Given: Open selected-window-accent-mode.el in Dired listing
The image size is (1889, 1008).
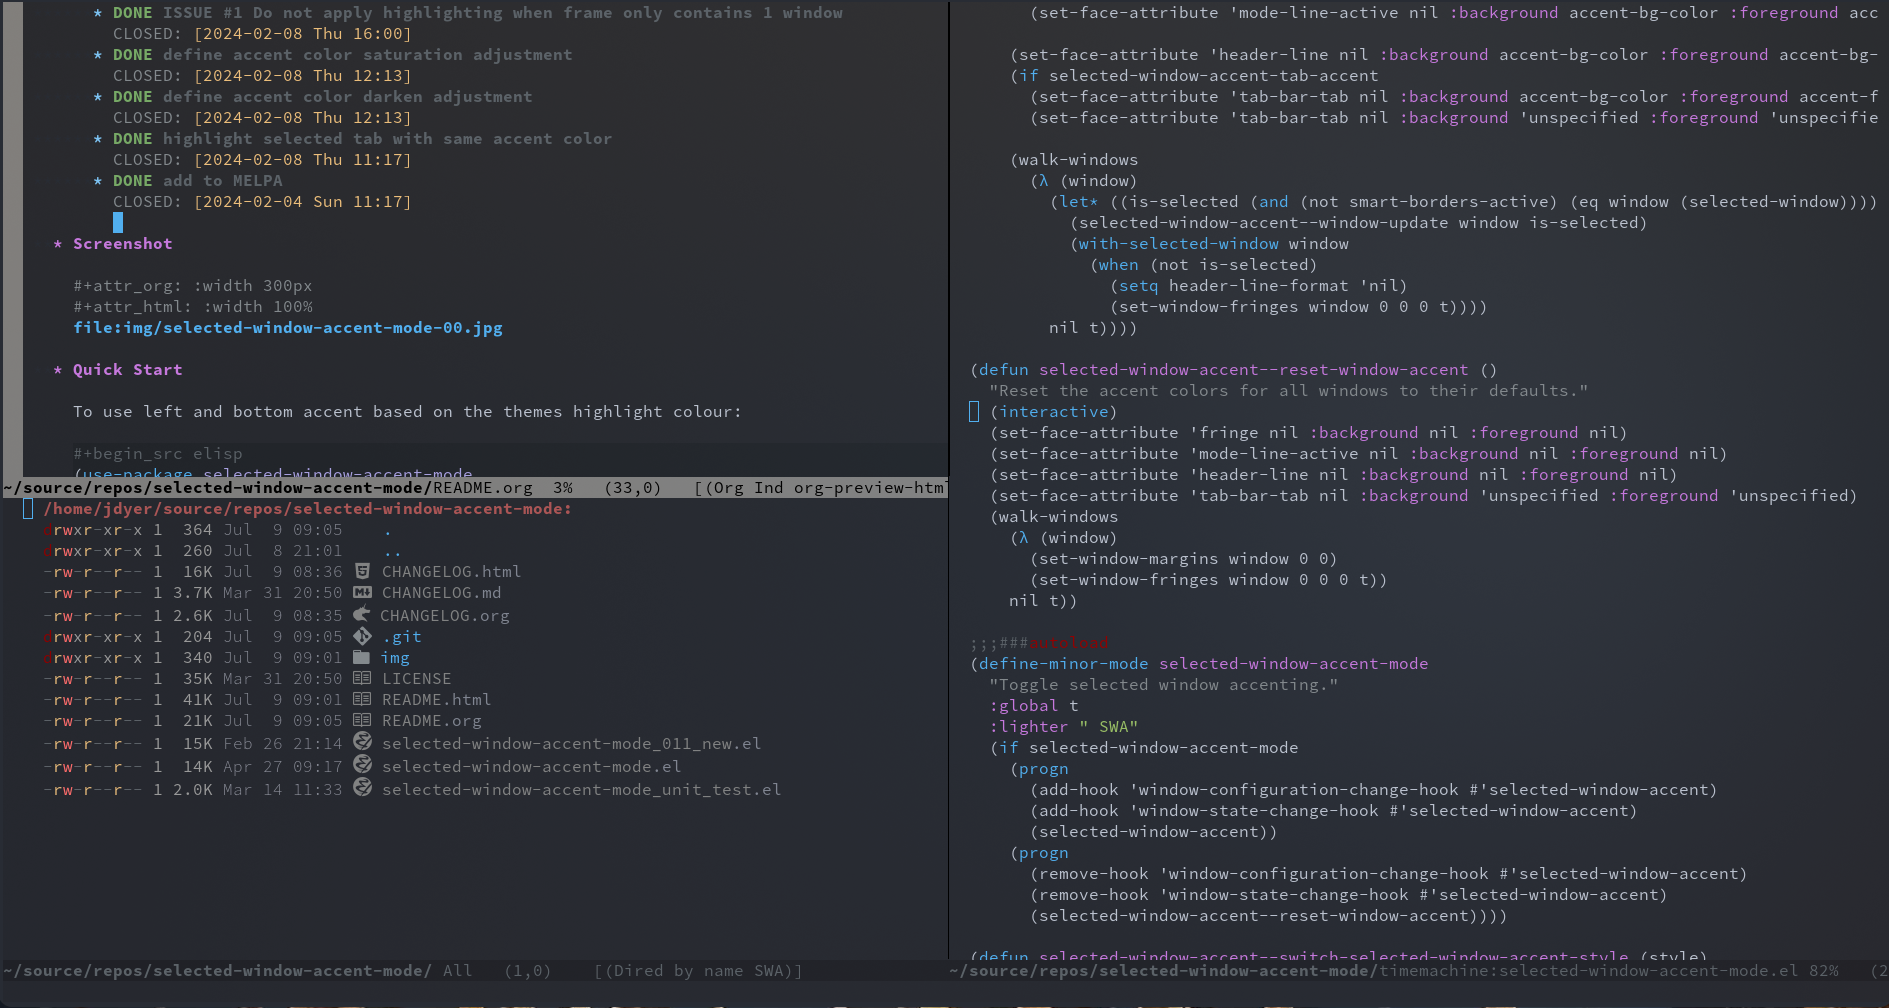Looking at the screenshot, I should 531,767.
